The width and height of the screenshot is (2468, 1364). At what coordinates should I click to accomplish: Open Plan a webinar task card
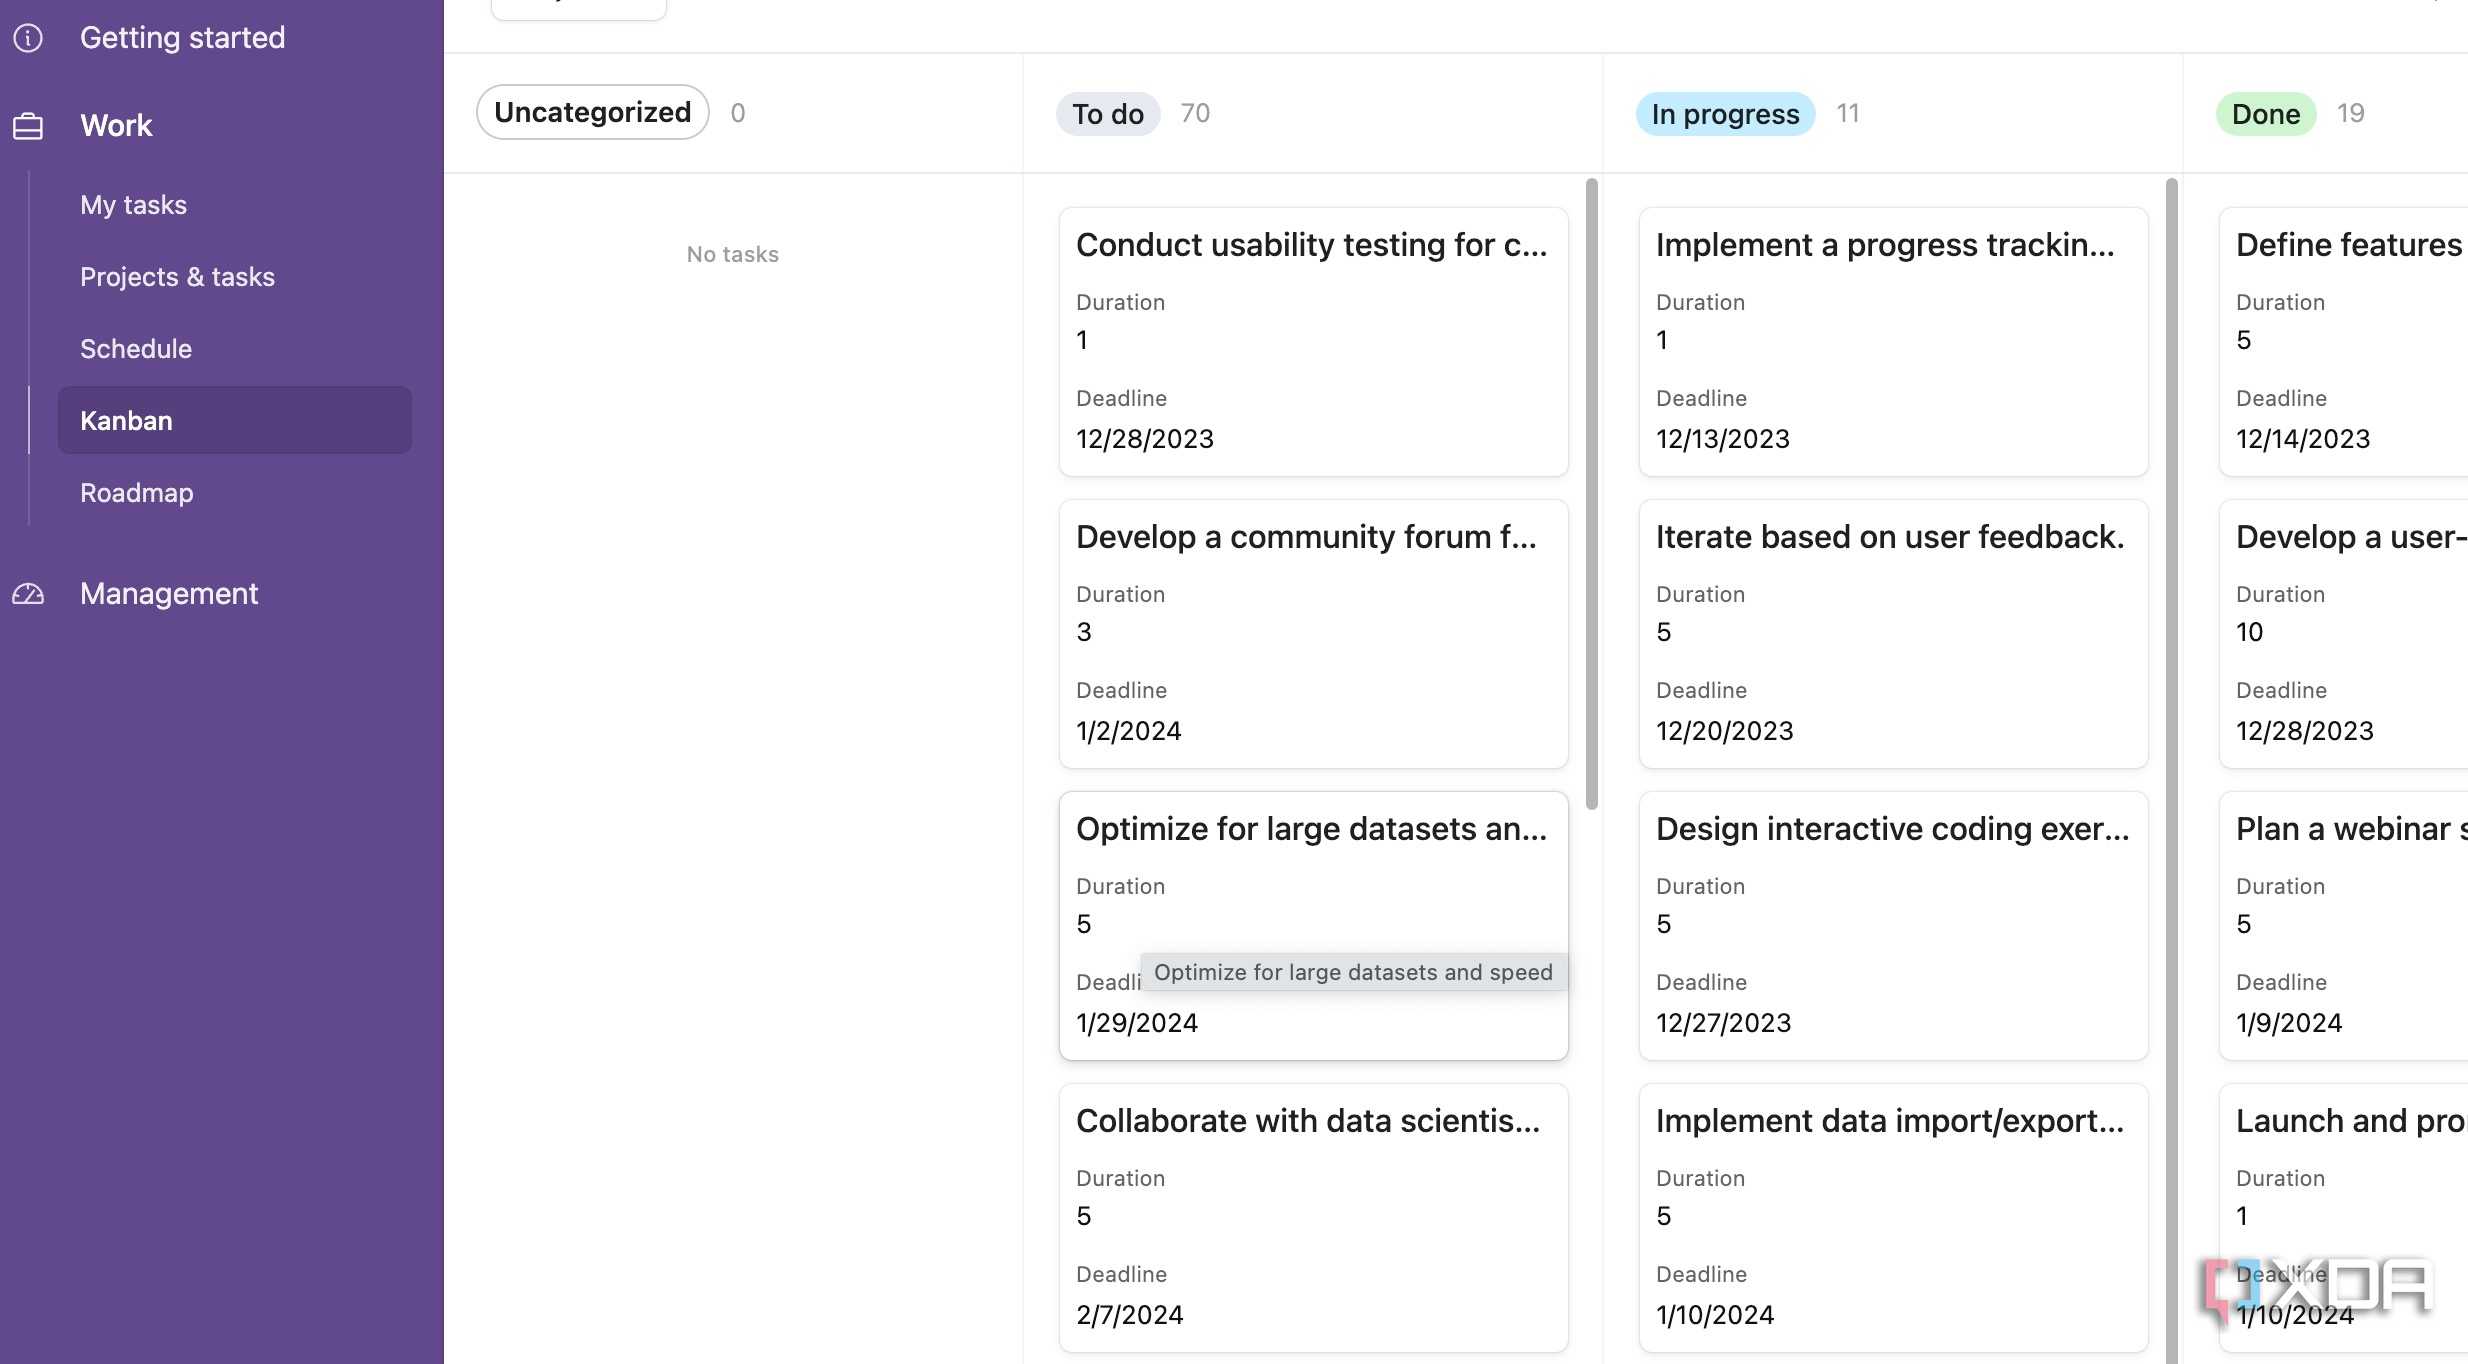(2344, 926)
